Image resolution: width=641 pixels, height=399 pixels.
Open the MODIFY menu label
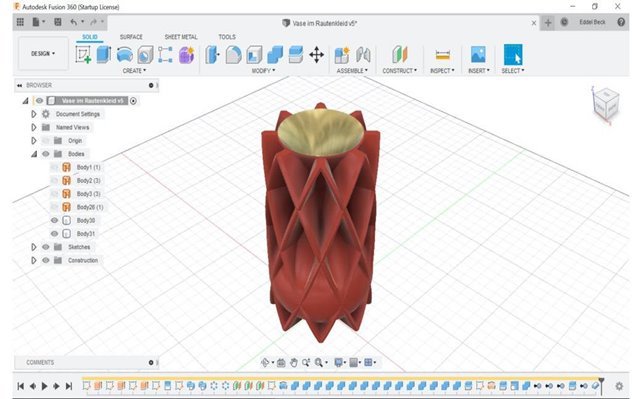[x=263, y=71]
